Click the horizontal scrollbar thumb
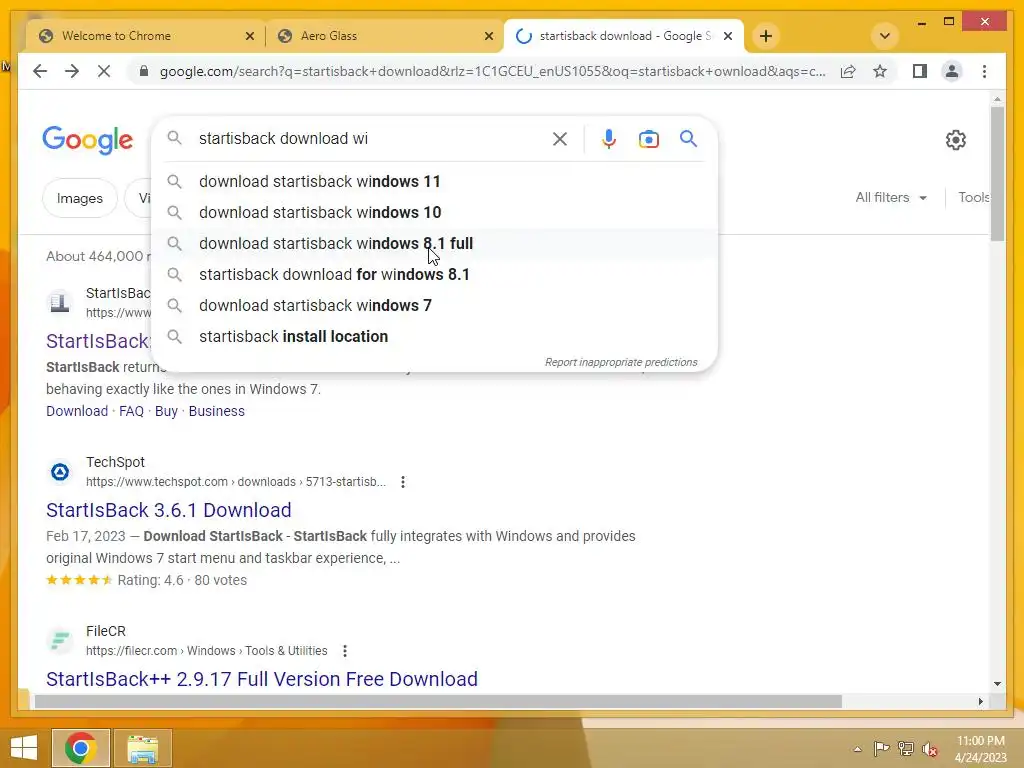Image resolution: width=1024 pixels, height=768 pixels. pyautogui.click(x=438, y=701)
